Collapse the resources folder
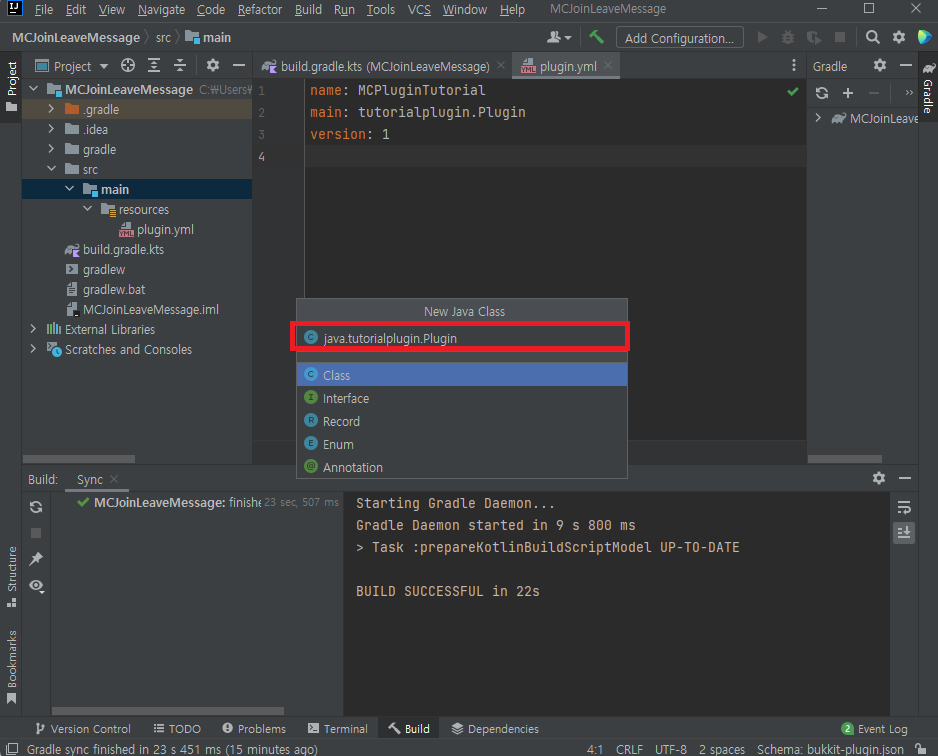The image size is (938, 756). 87,209
